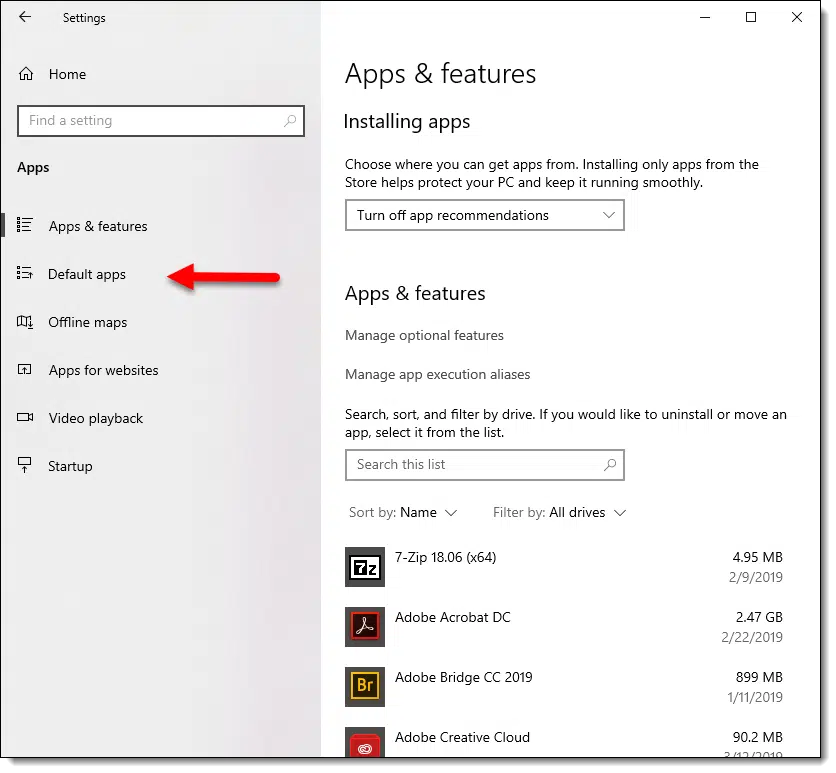The width and height of the screenshot is (836, 773).
Task: Click the Apps for websites icon
Action: point(25,370)
